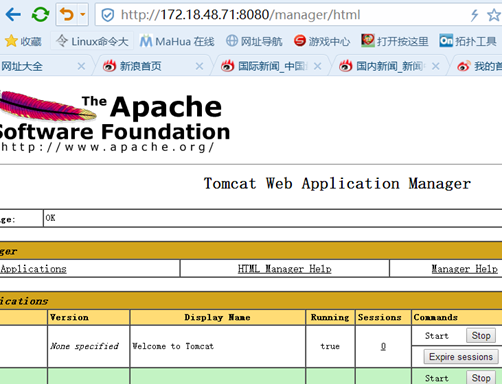Go back with the blue back arrow

[x=13, y=15]
